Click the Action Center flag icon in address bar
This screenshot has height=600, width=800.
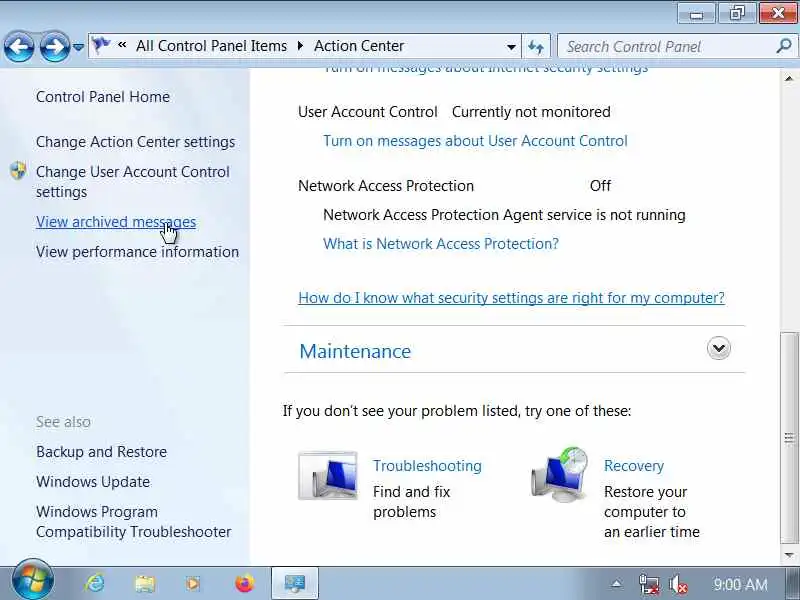[x=101, y=45]
